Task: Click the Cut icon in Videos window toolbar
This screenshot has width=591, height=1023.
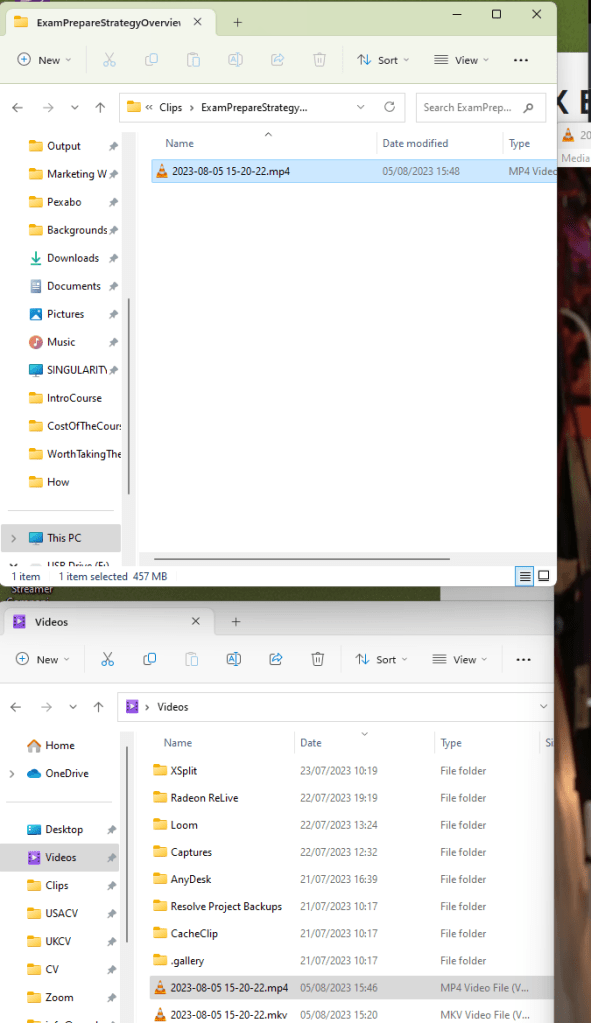Action: pos(108,660)
